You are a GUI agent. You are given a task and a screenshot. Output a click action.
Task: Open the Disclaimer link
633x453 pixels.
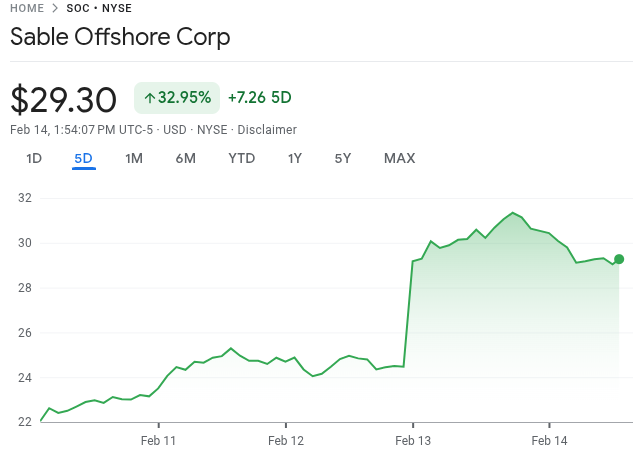[267, 130]
